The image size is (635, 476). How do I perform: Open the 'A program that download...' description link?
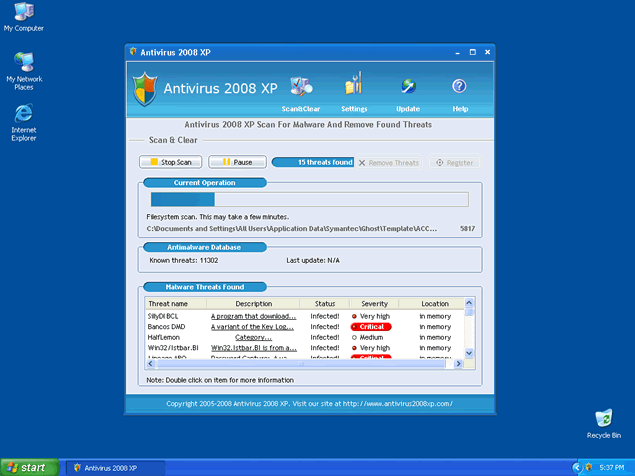[253, 316]
